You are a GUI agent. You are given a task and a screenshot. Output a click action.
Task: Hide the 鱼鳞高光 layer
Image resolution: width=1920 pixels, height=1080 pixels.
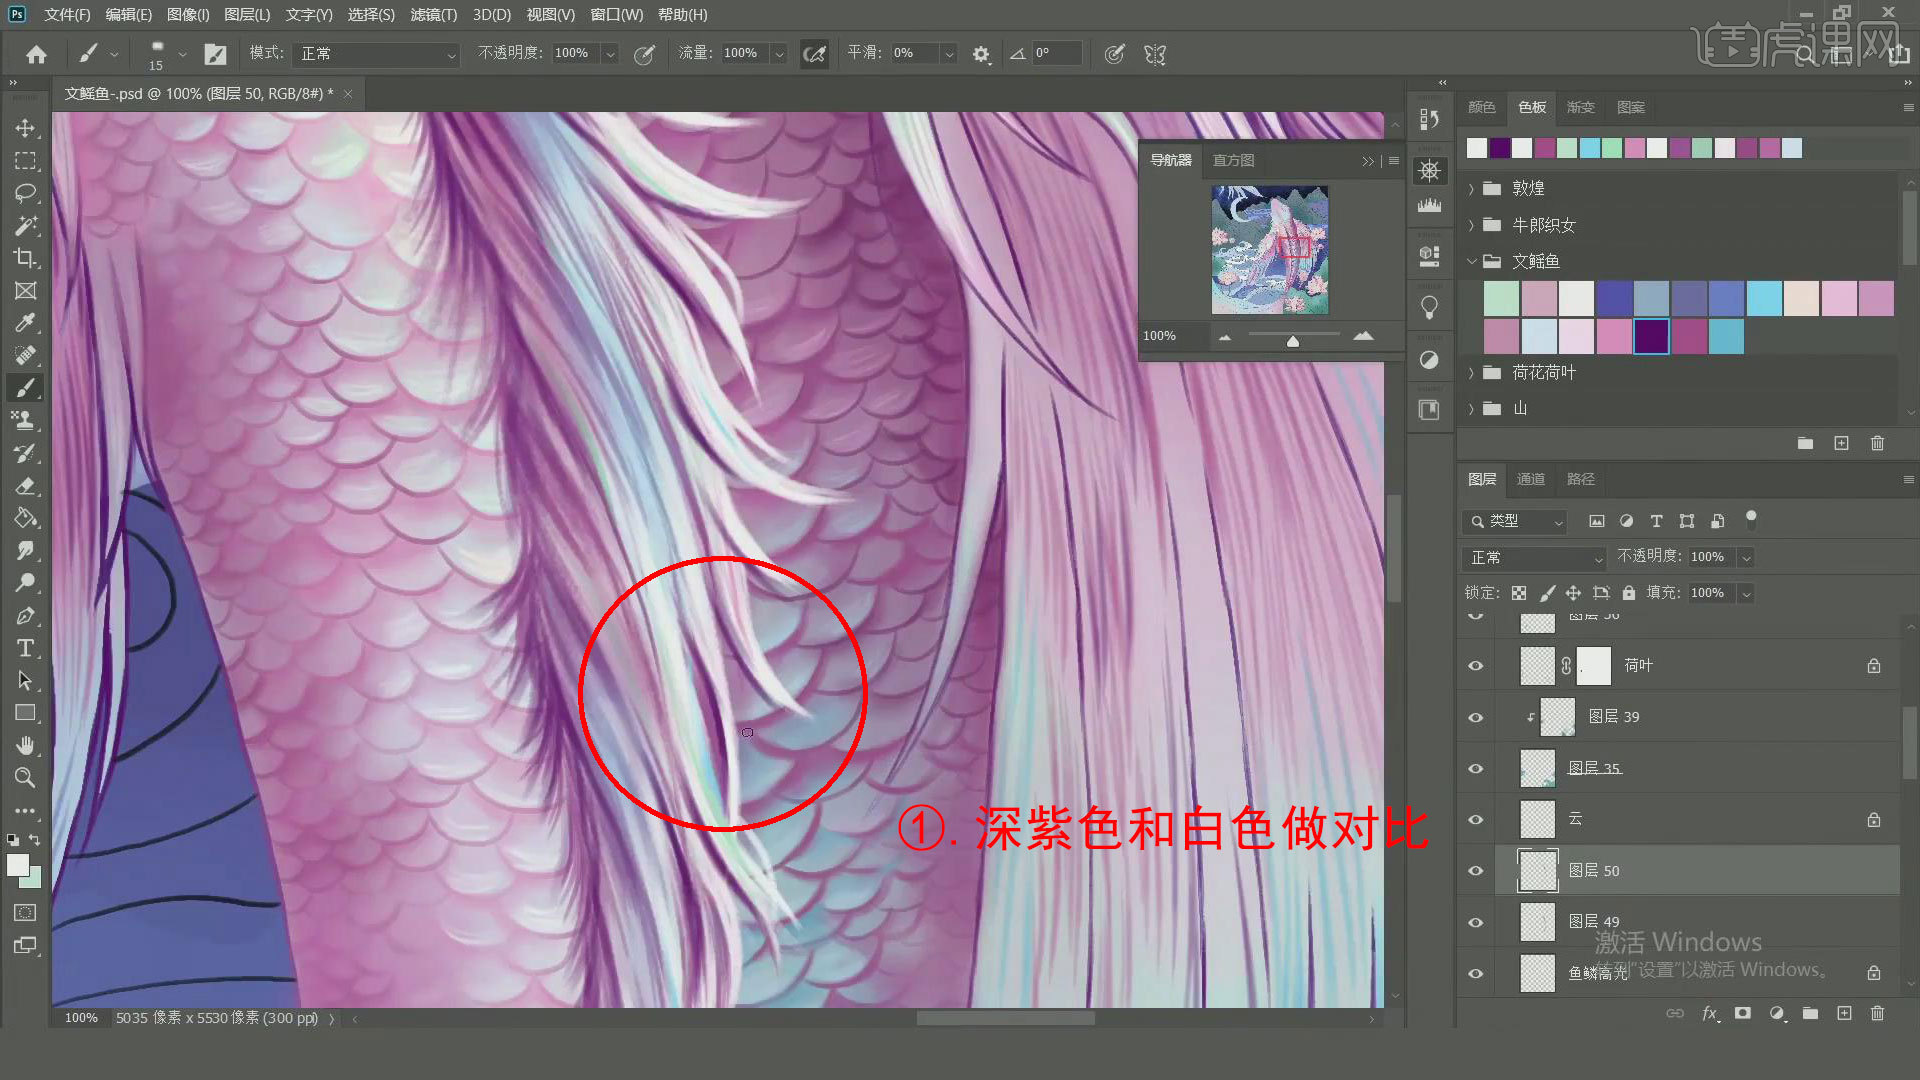point(1475,973)
